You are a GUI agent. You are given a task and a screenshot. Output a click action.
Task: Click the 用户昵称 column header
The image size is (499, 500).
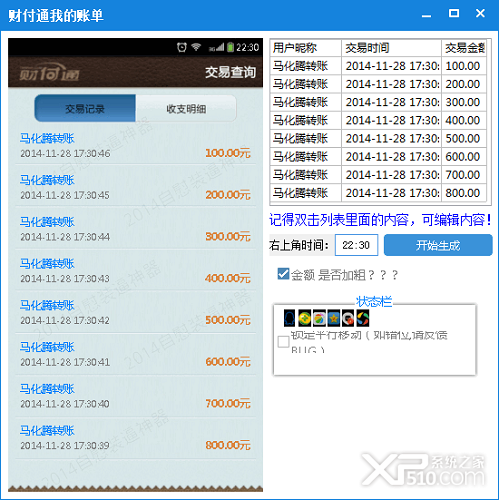(306, 48)
